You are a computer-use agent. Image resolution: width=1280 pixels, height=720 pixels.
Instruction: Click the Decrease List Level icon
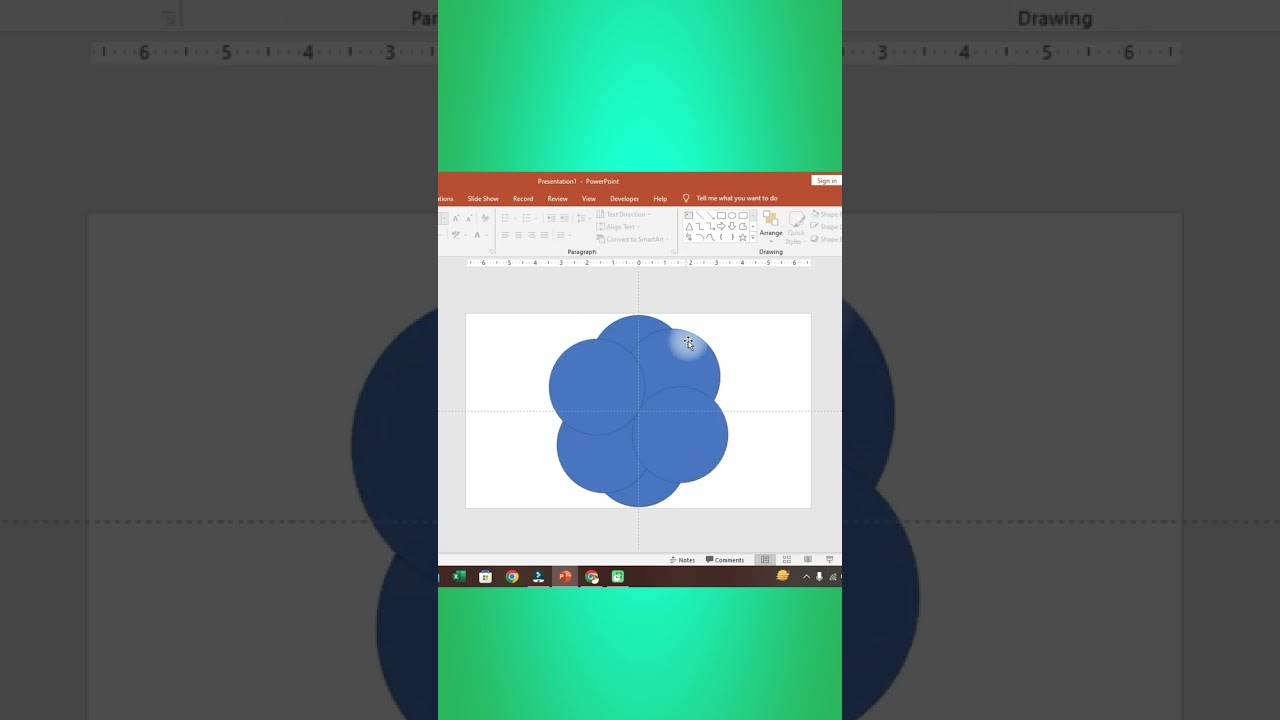coord(551,218)
